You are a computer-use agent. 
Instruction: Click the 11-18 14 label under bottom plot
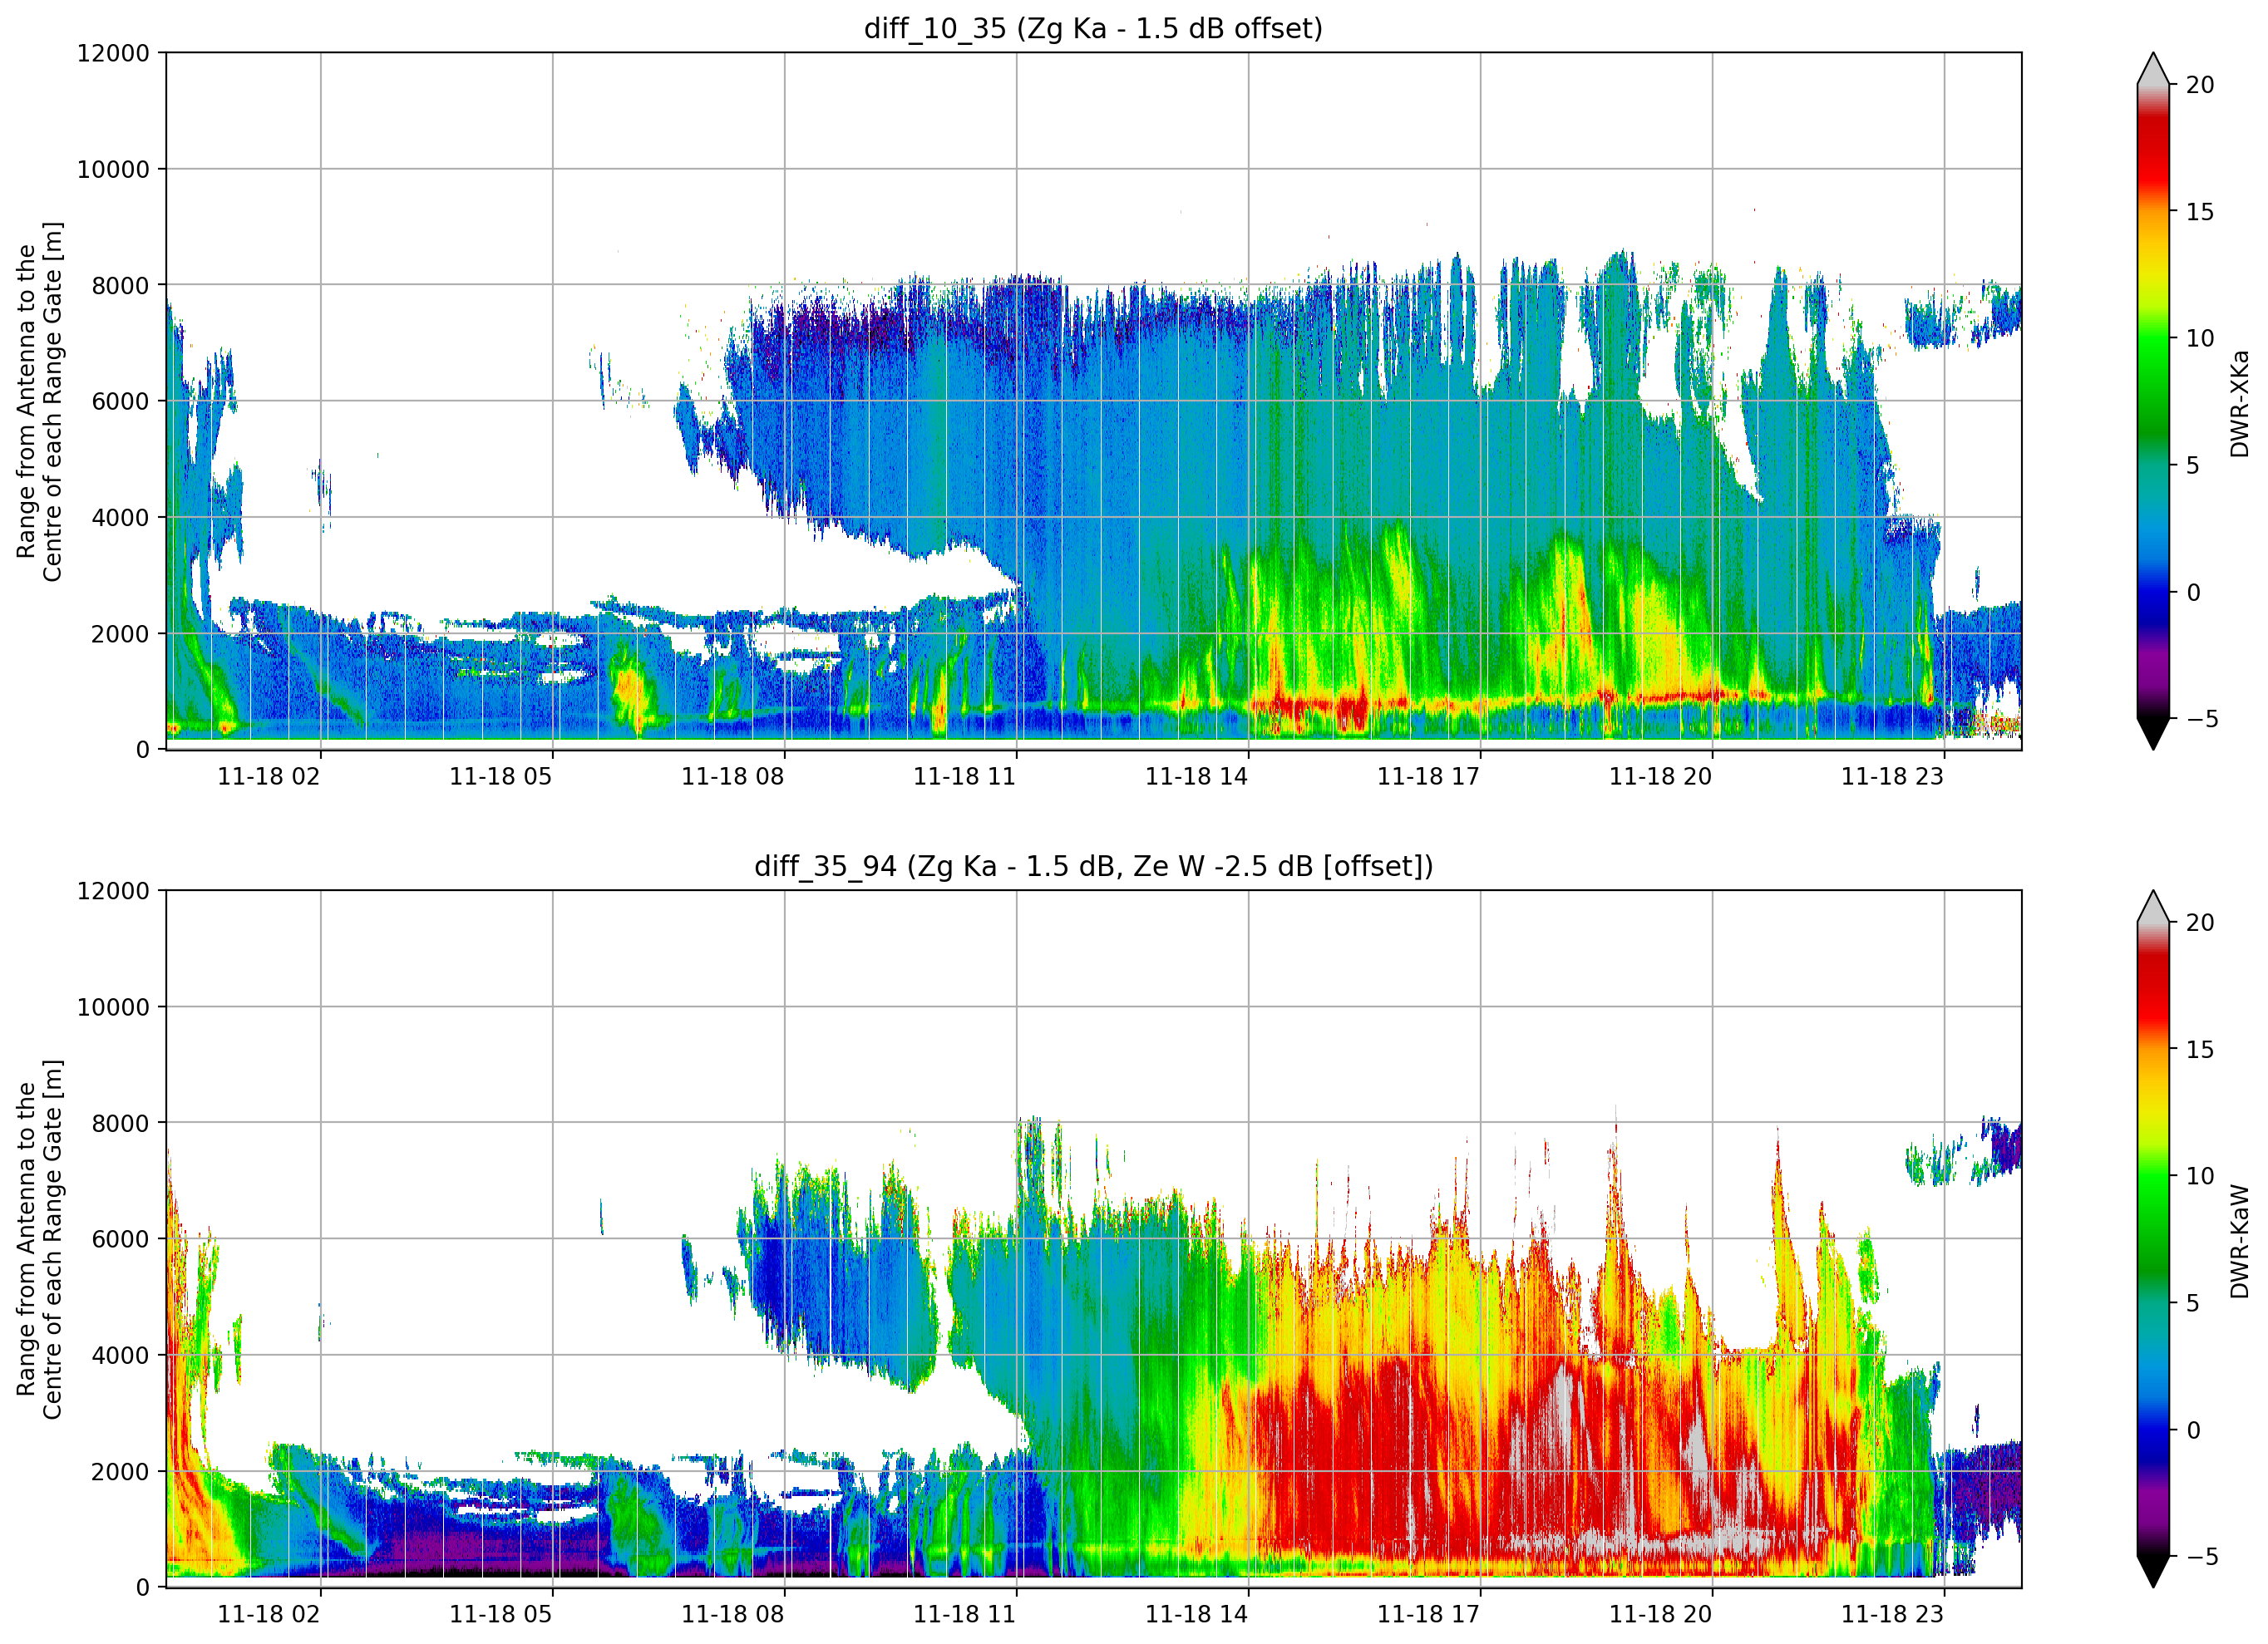point(1197,1614)
